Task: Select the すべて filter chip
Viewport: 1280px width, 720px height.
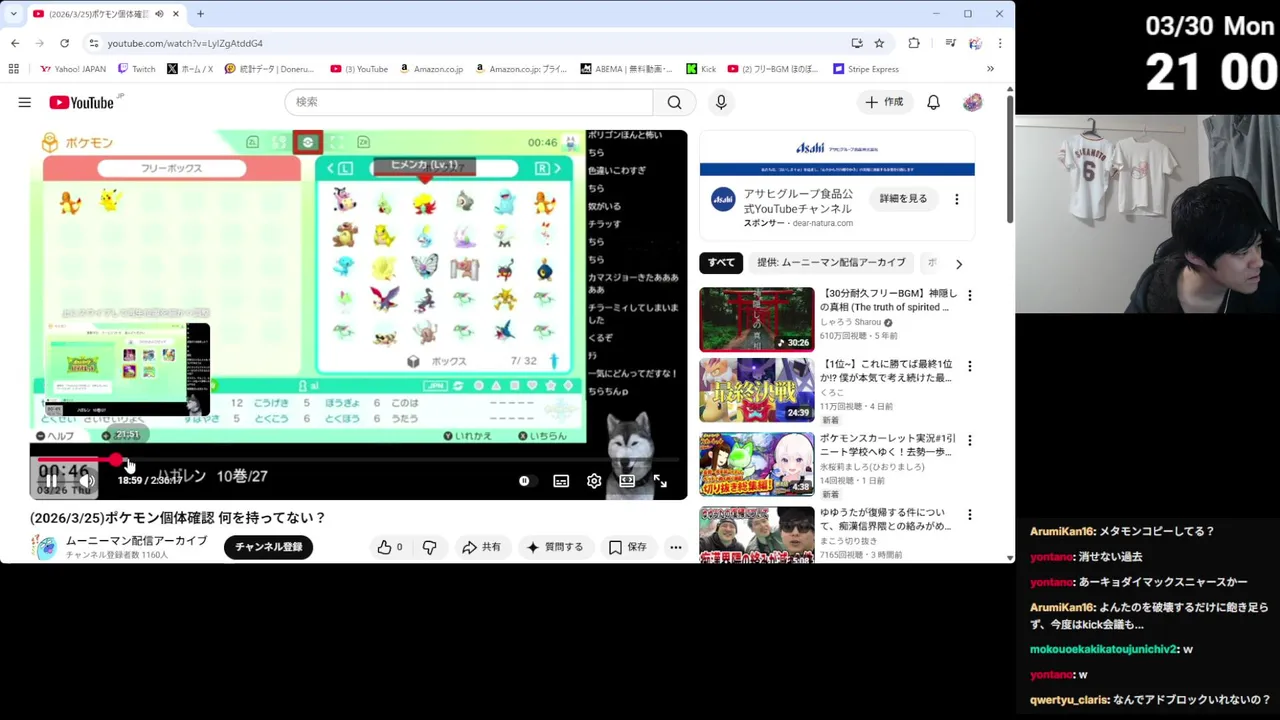Action: coord(721,263)
